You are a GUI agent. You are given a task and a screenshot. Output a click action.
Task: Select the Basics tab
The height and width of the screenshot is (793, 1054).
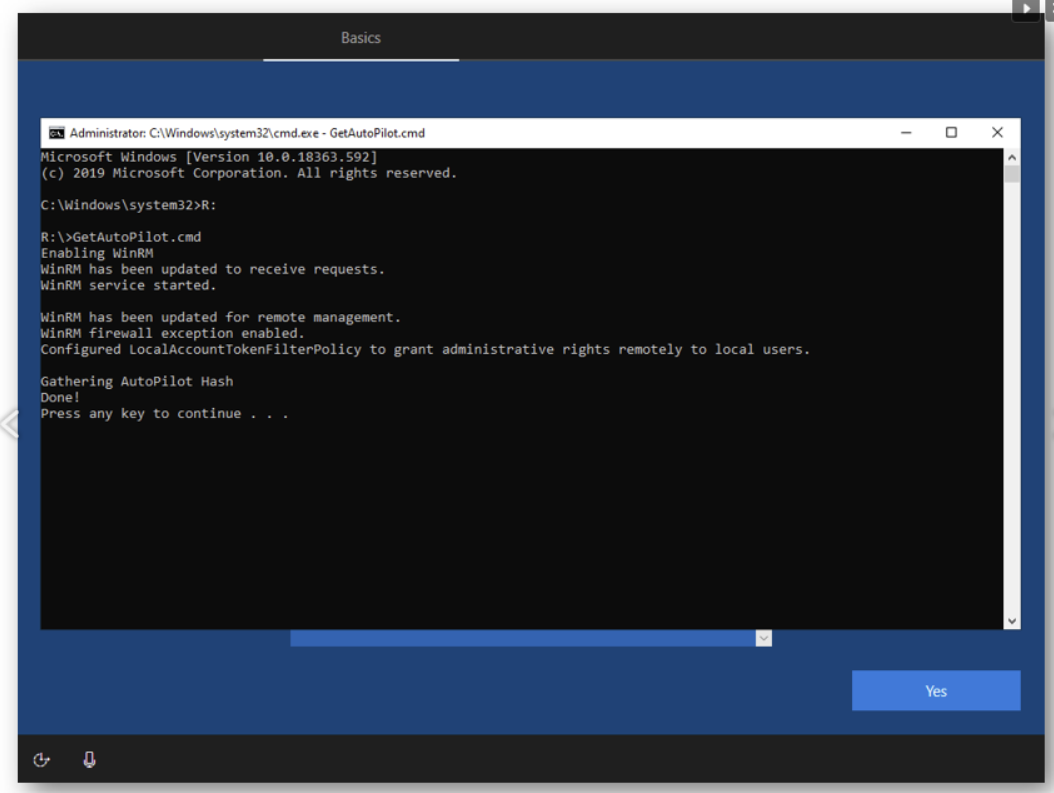pos(361,38)
